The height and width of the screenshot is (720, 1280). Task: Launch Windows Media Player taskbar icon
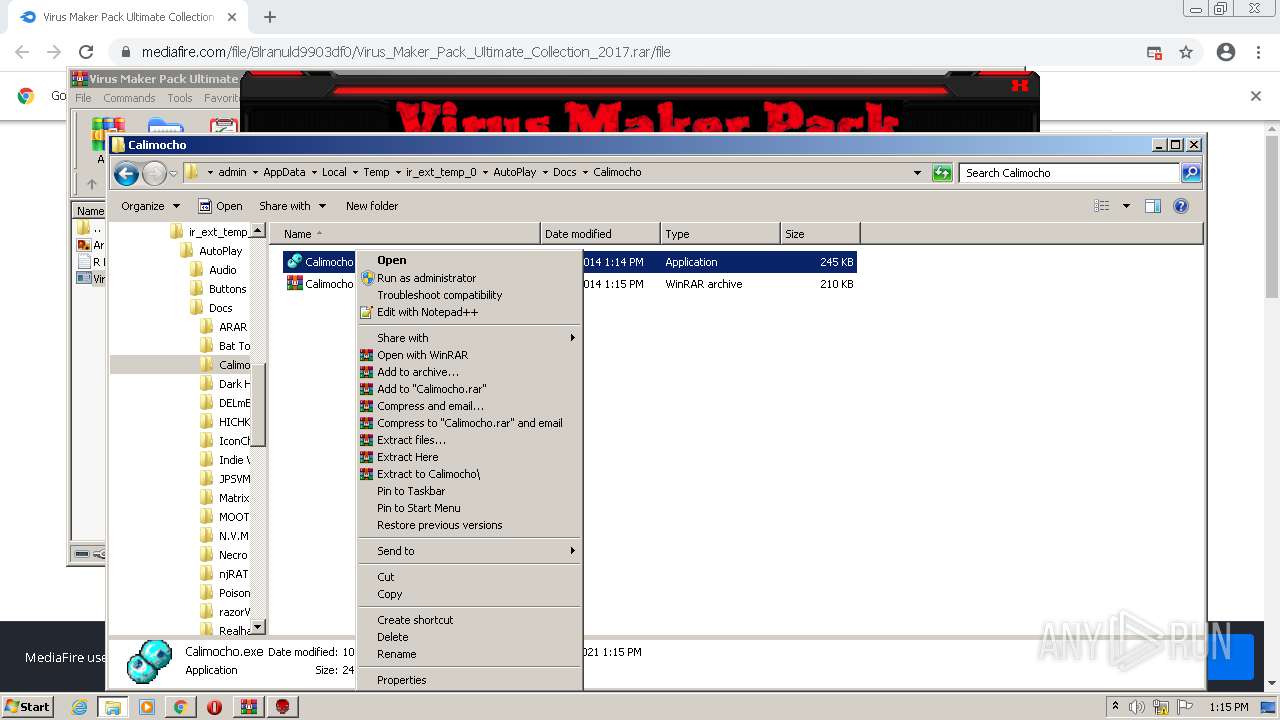click(x=147, y=707)
